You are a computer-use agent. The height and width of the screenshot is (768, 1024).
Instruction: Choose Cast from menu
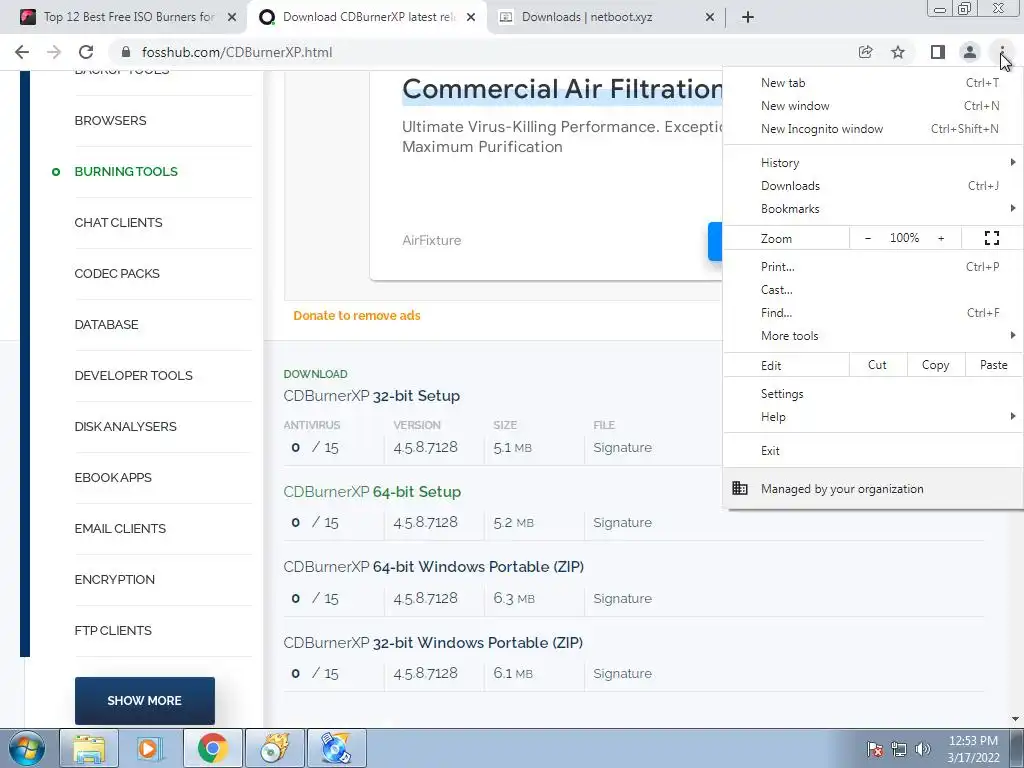(x=872, y=289)
